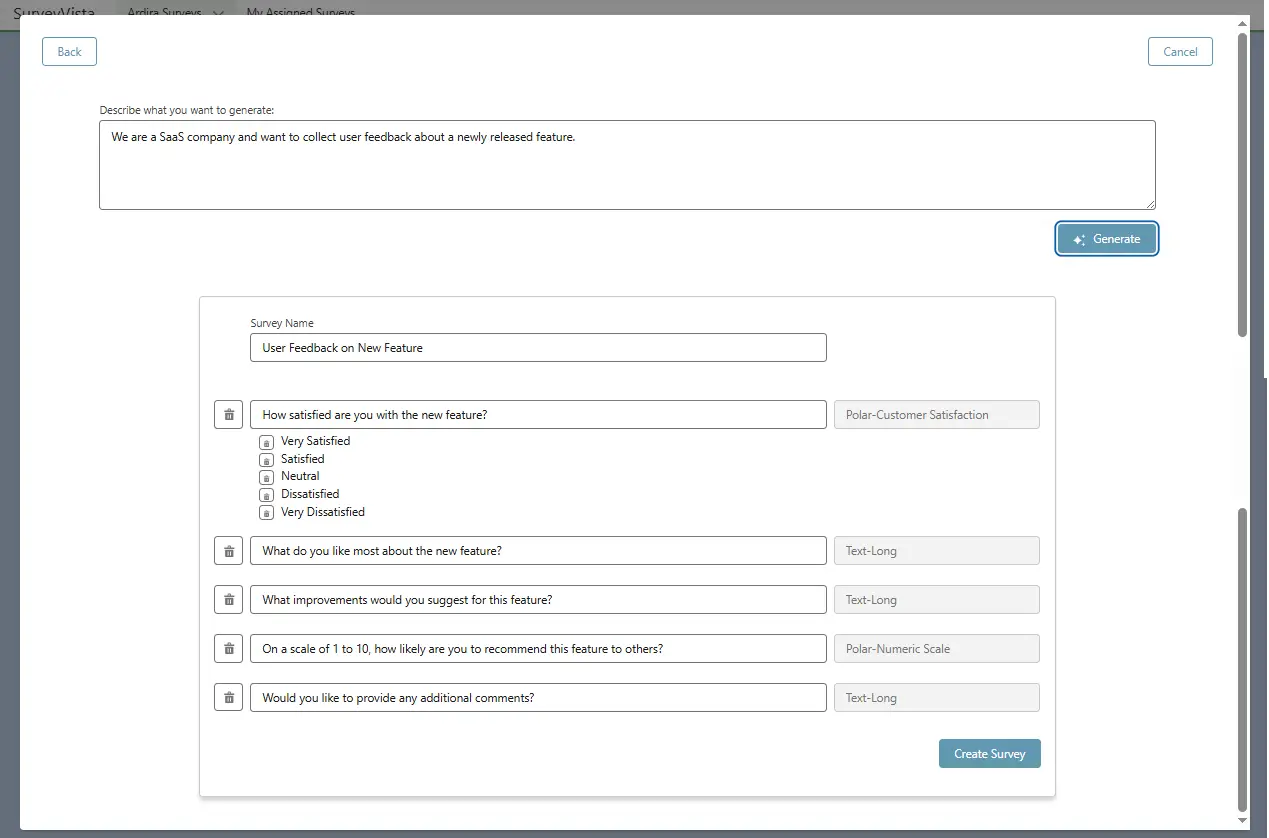1269x838 pixels.
Task: Remove the 'Dissatisfied' answer option
Action: 266,495
